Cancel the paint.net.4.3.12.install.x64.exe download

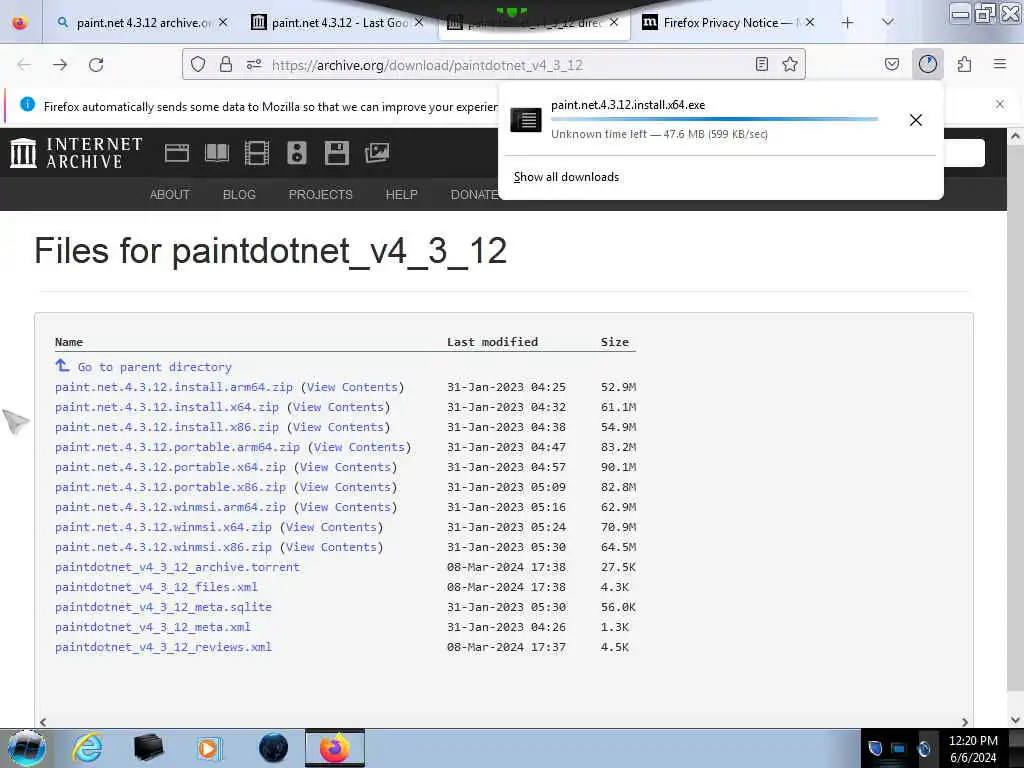916,120
